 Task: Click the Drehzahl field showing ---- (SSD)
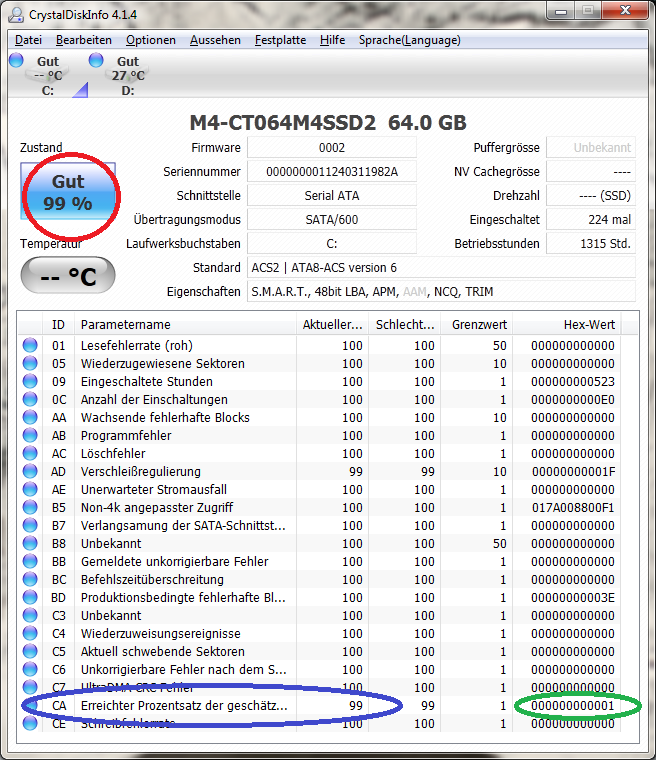(x=591, y=195)
